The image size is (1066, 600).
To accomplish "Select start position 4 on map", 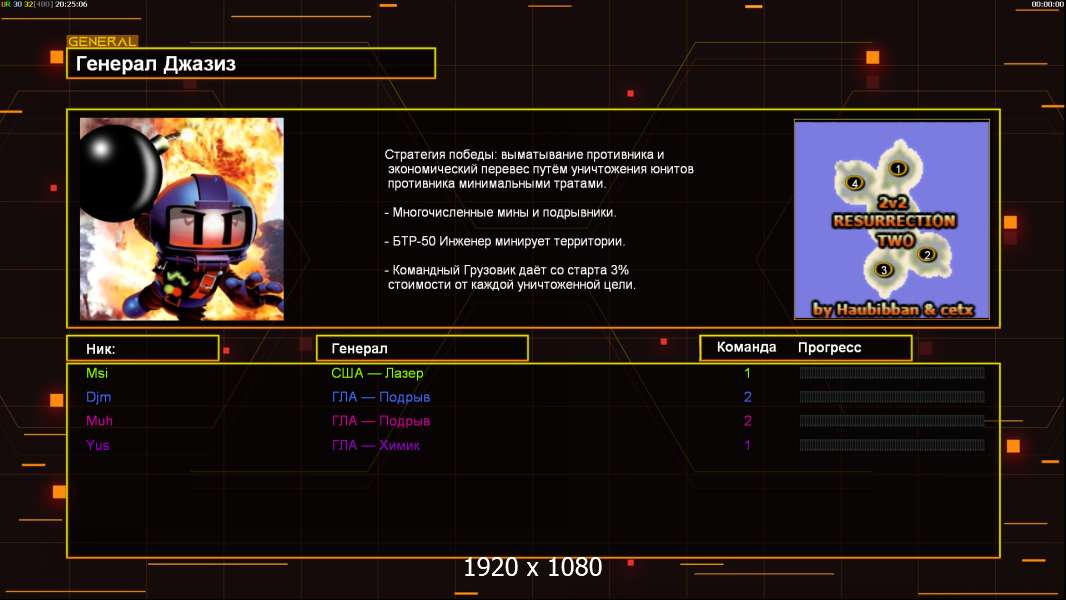I will 855,183.
